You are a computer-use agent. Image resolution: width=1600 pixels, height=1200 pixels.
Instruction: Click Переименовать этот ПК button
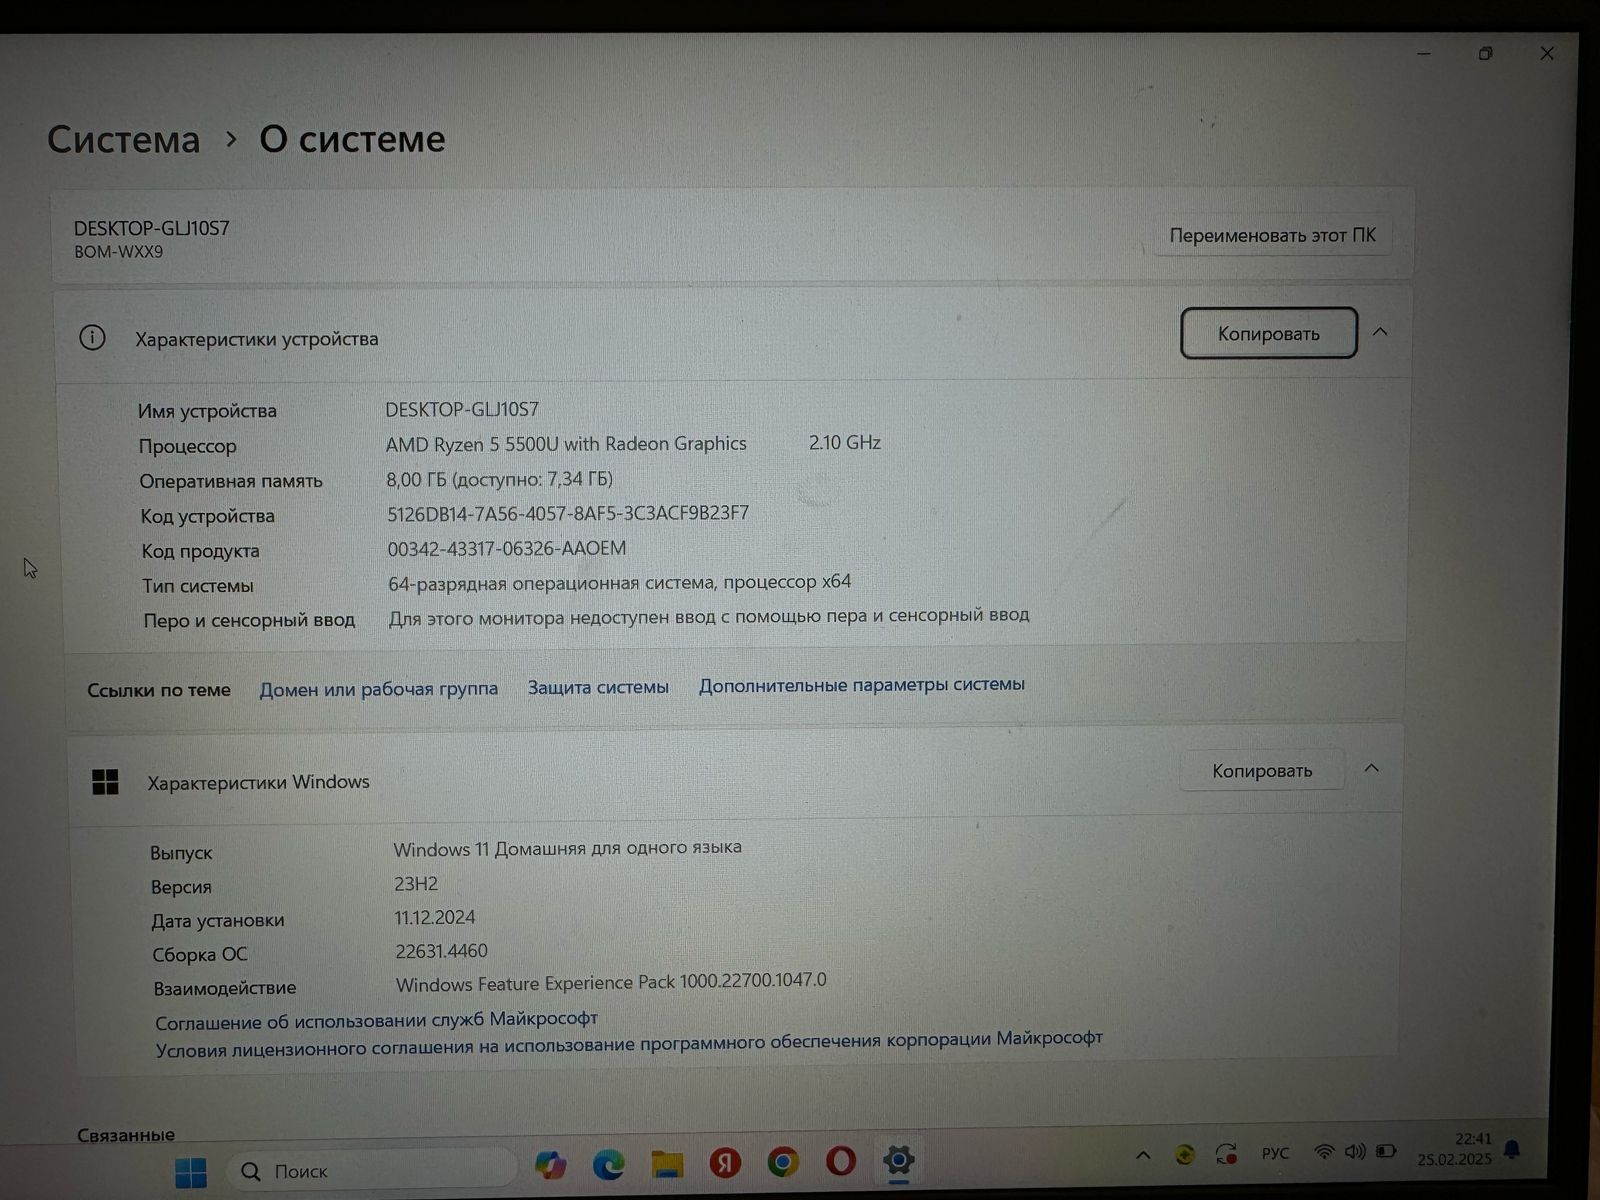pyautogui.click(x=1272, y=236)
